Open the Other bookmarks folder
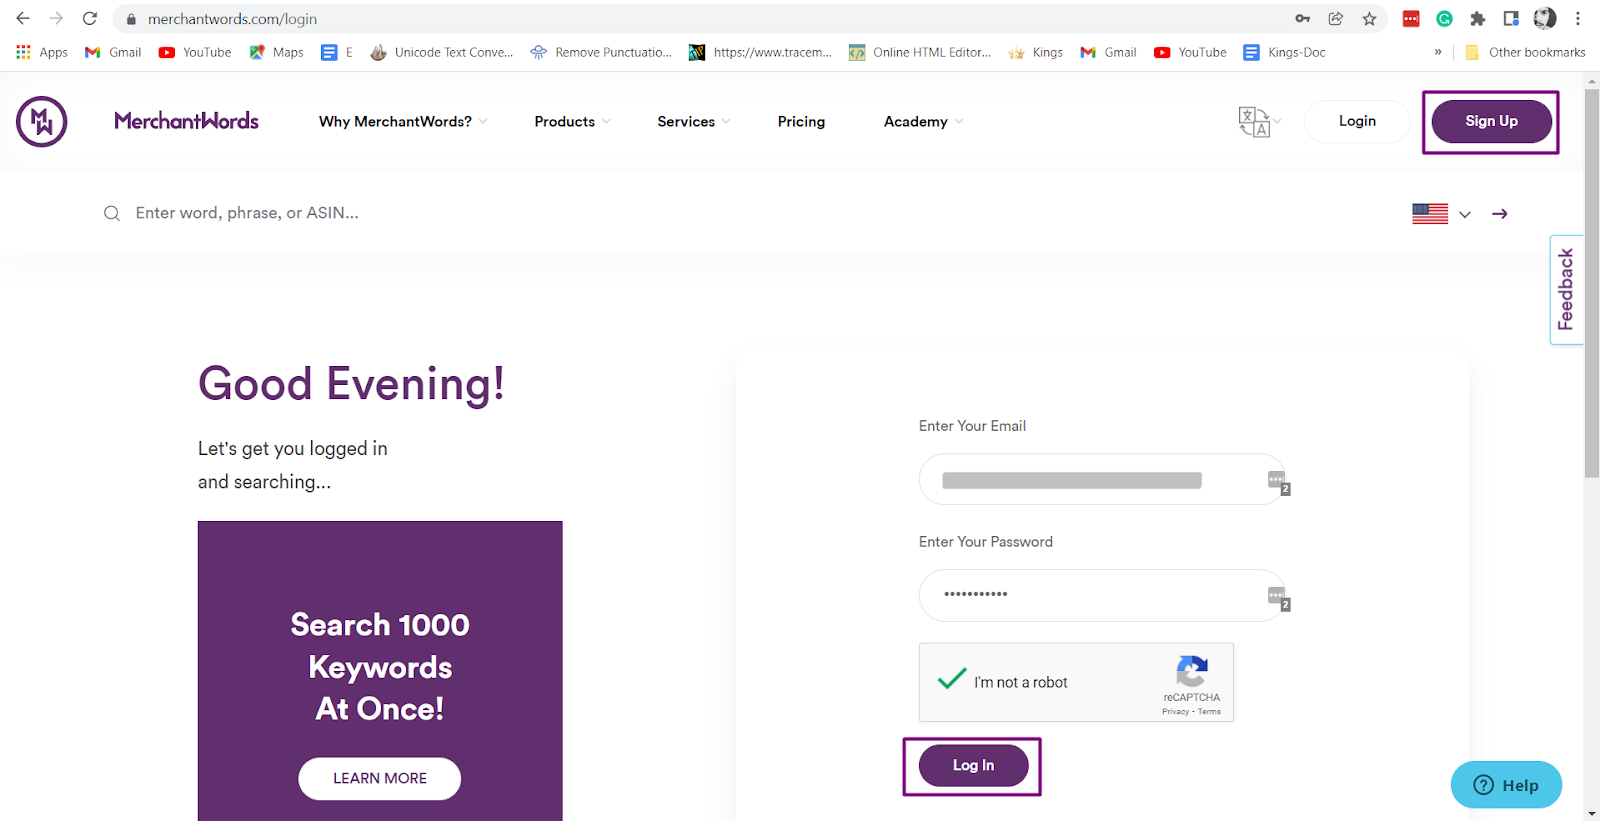 tap(1526, 52)
